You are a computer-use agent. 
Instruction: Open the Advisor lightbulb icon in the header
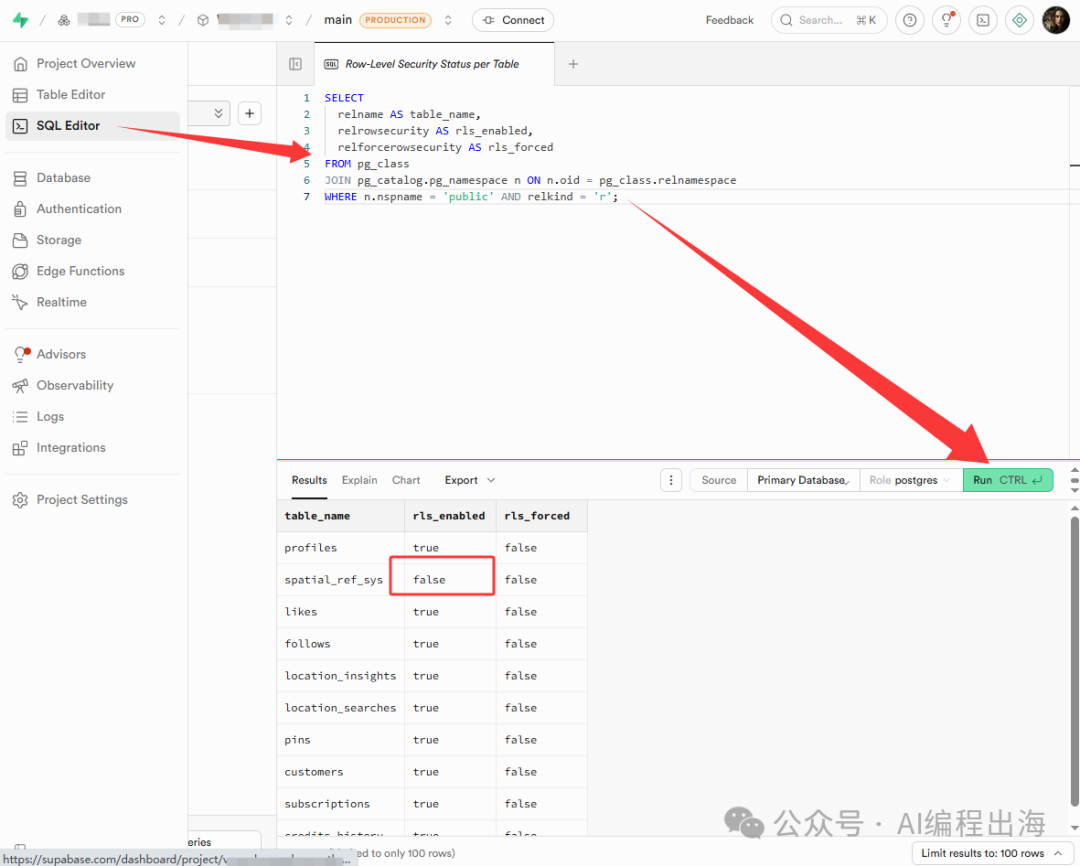pyautogui.click(x=946, y=20)
